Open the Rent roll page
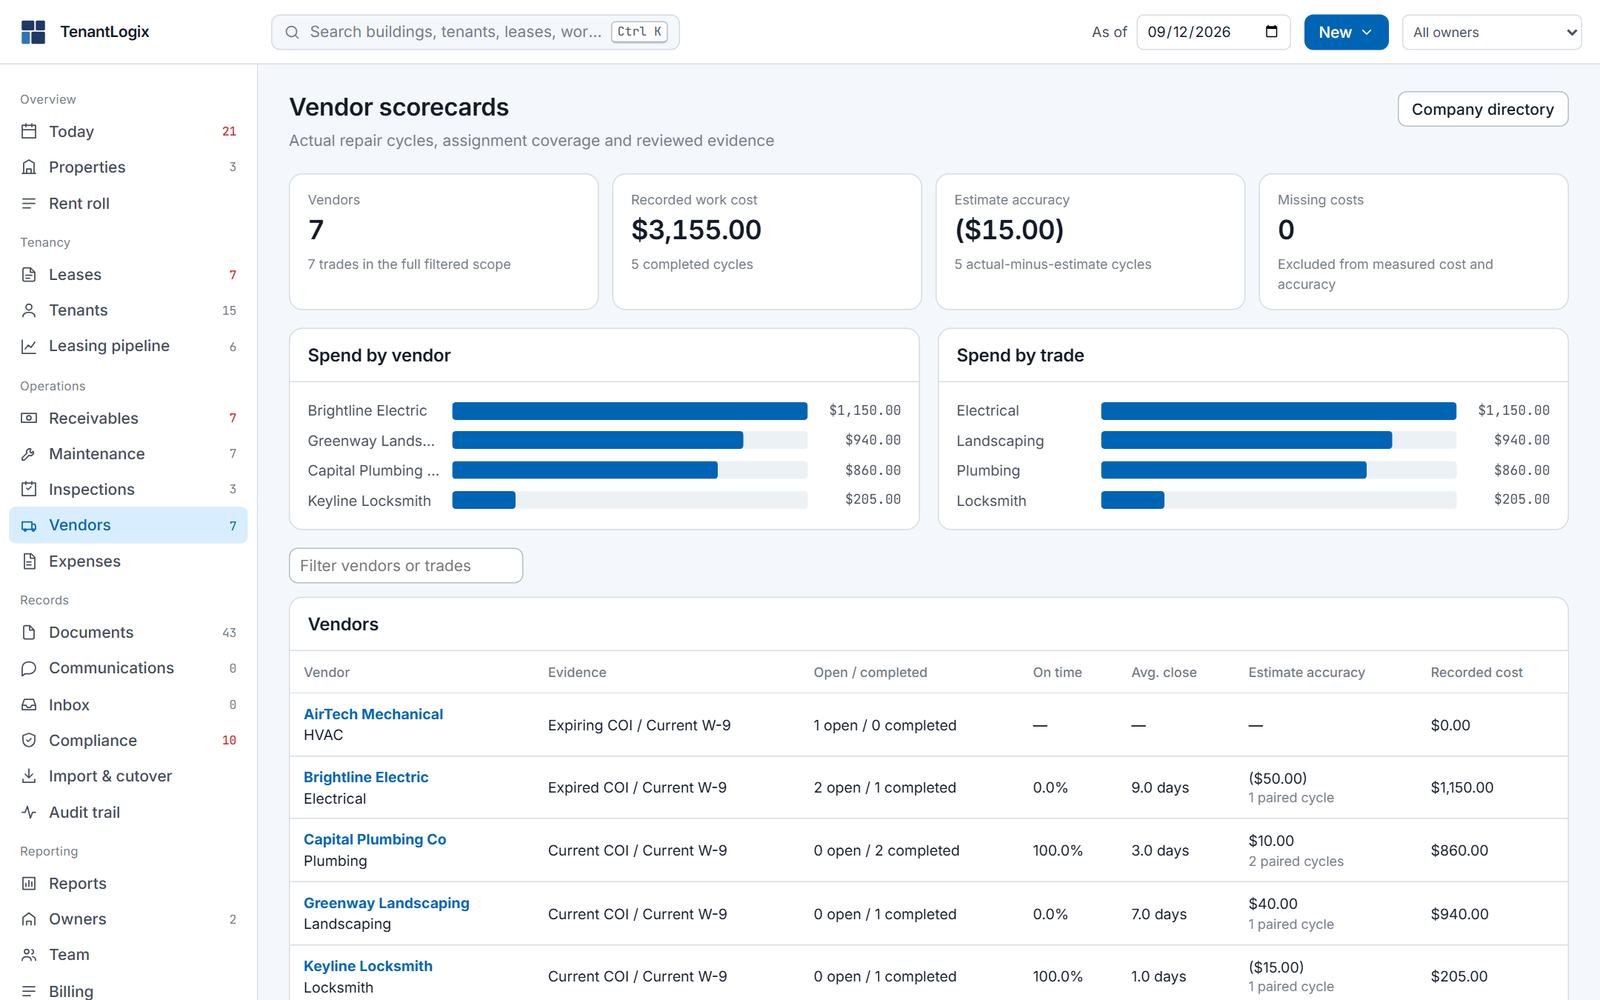 [x=128, y=203]
